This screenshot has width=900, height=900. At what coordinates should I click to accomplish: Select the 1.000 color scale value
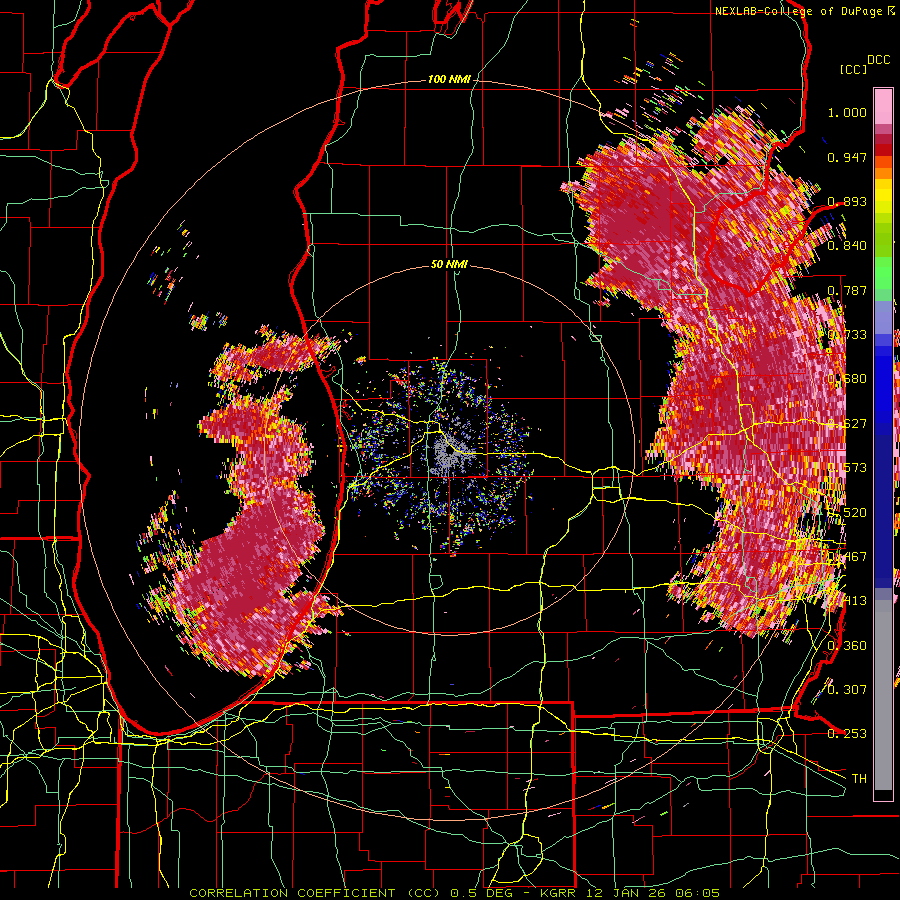[847, 112]
